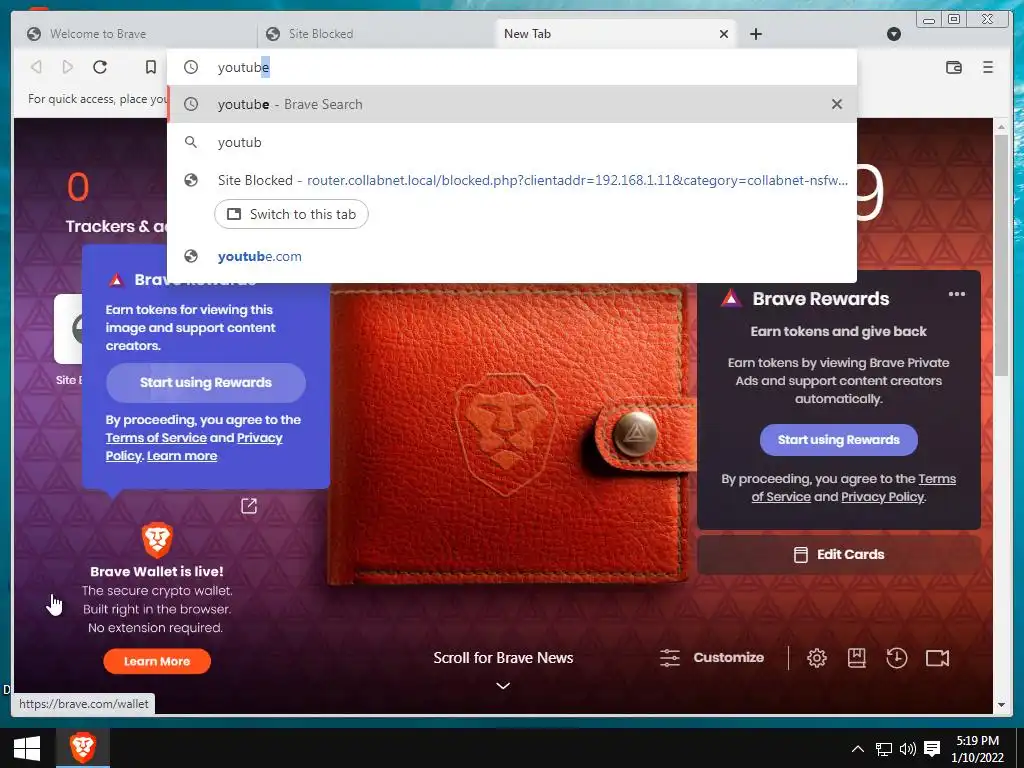Open Privacy Policy link in Rewards card
Image resolution: width=1024 pixels, height=768 pixels.
pyautogui.click(x=882, y=497)
